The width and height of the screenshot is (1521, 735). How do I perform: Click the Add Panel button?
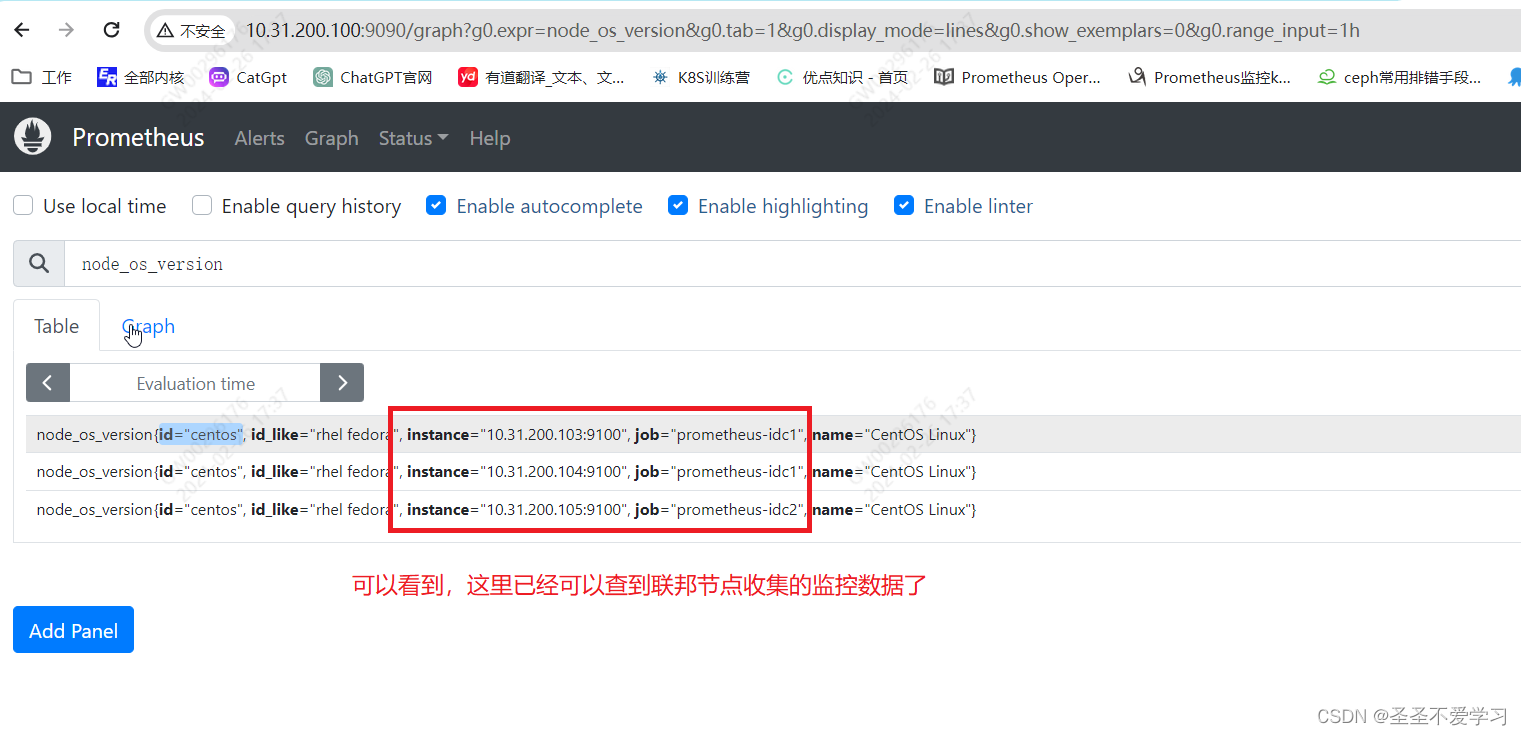click(73, 630)
